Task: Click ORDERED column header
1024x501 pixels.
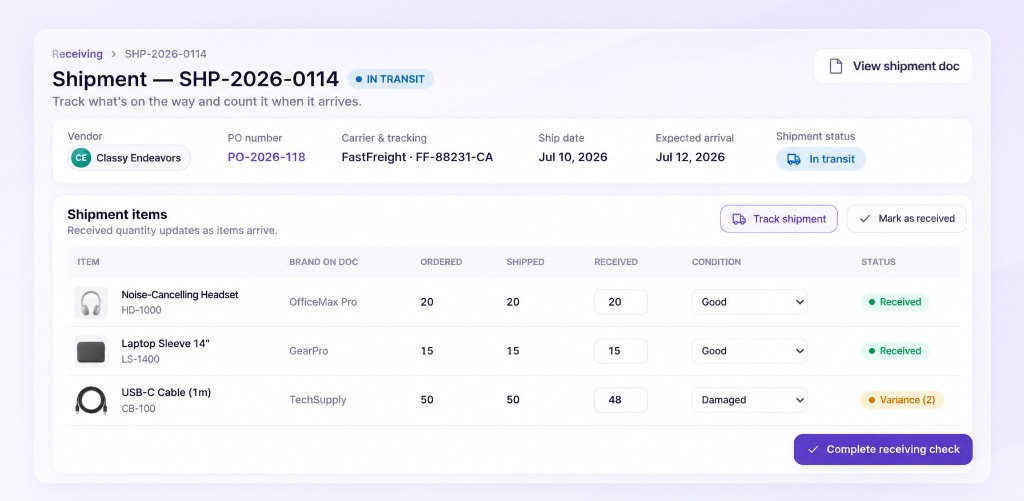Action: (x=441, y=262)
